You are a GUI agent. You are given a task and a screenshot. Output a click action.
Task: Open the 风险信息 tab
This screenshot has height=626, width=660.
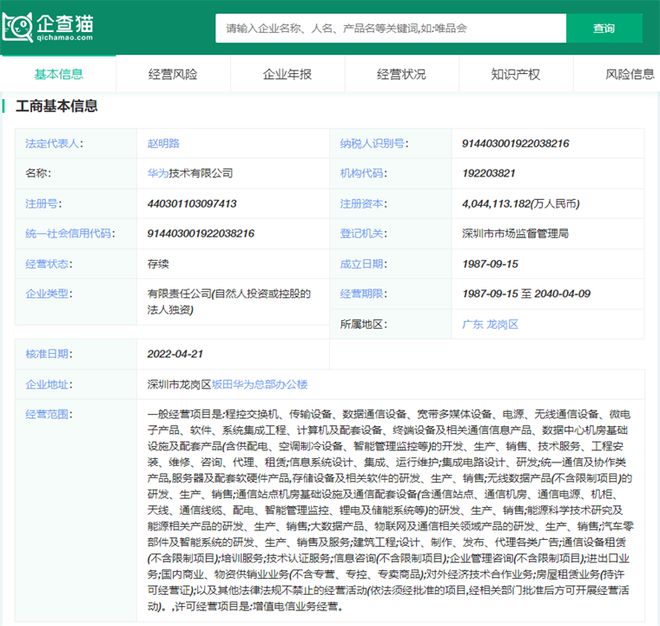[x=630, y=75]
